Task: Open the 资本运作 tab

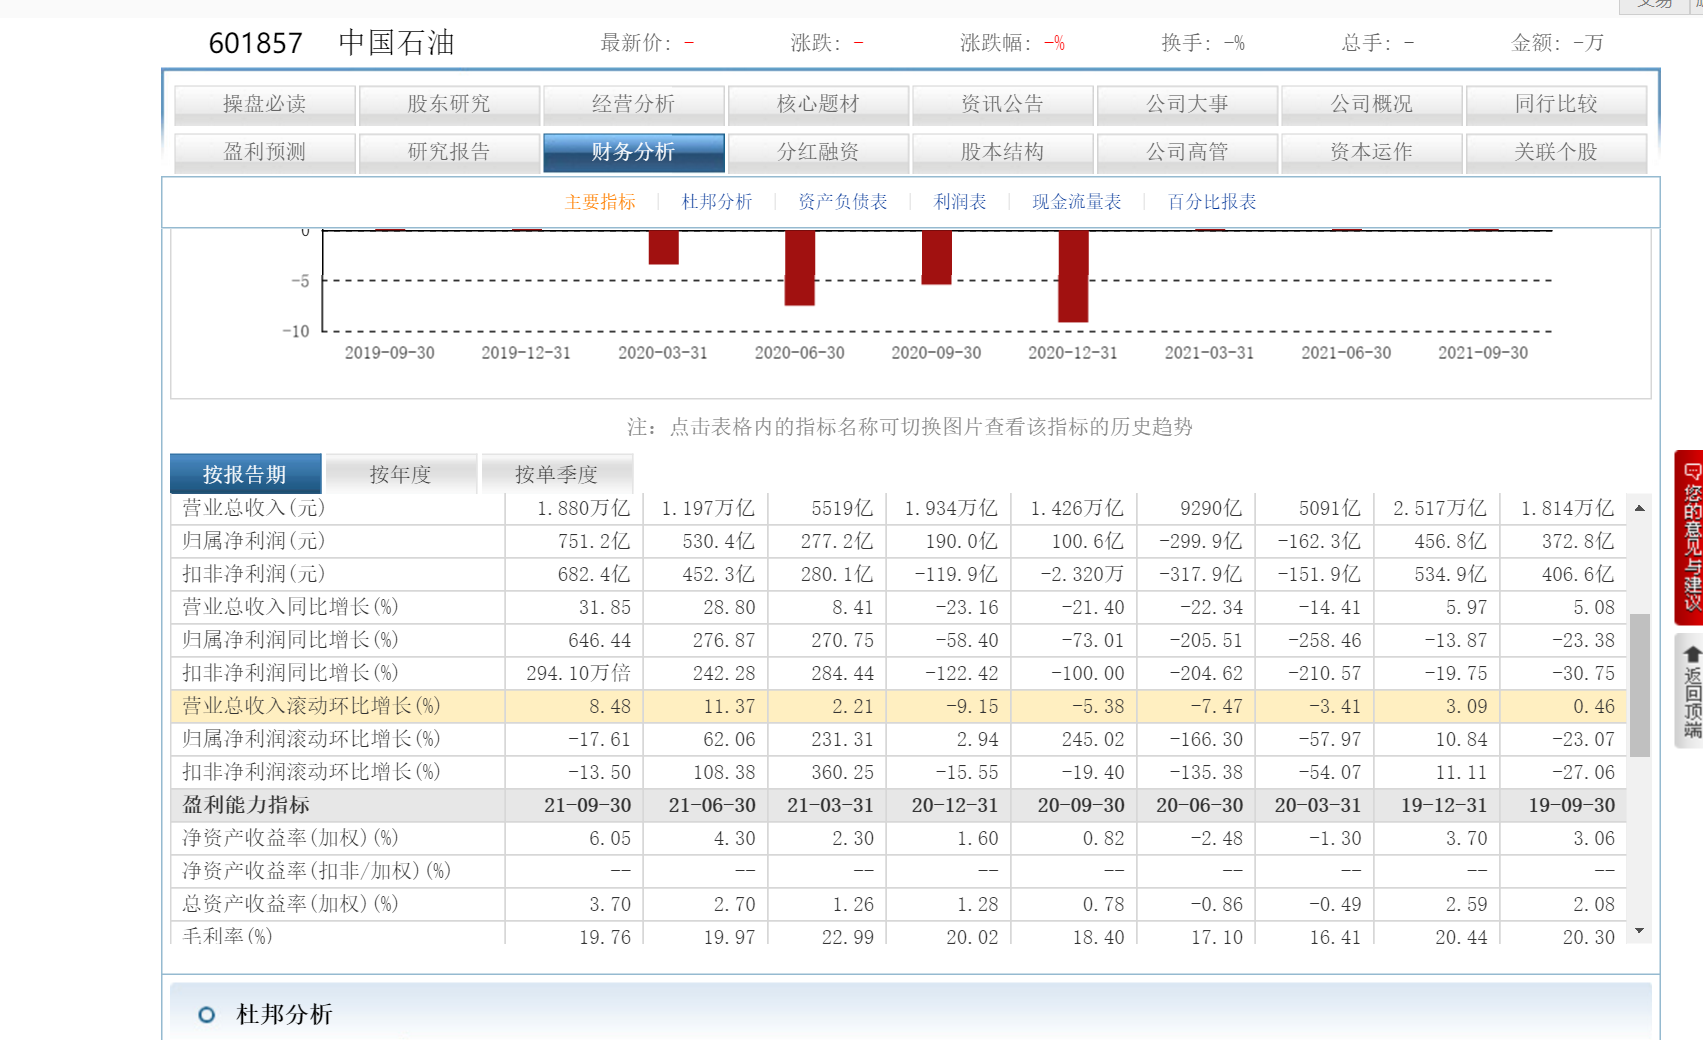Action: [x=1372, y=152]
